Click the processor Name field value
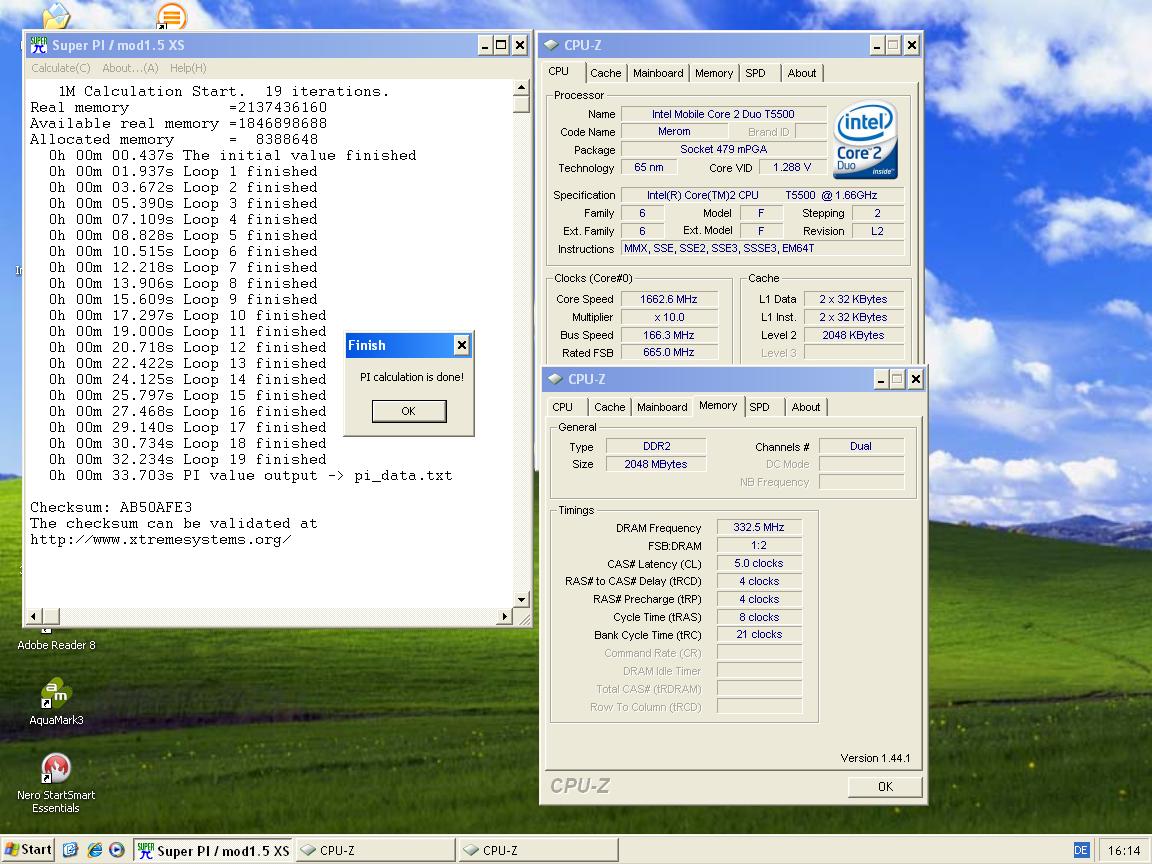The width and height of the screenshot is (1152, 864). click(x=724, y=114)
